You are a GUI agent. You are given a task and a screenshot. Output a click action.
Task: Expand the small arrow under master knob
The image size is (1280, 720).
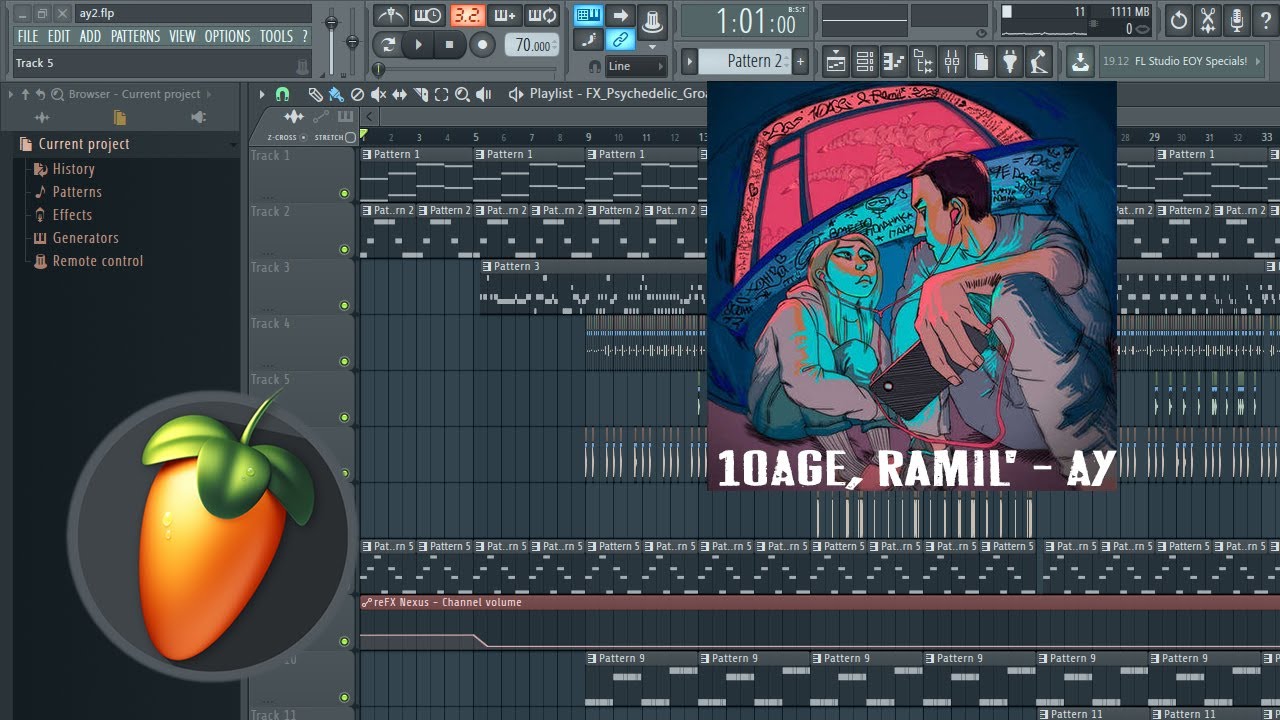coord(652,46)
